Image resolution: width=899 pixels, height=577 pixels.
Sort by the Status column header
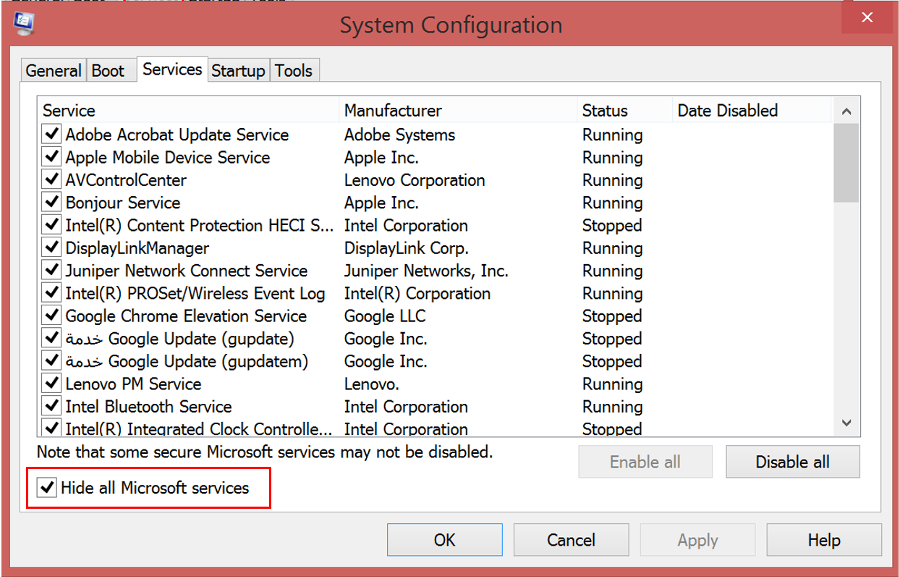[624, 110]
